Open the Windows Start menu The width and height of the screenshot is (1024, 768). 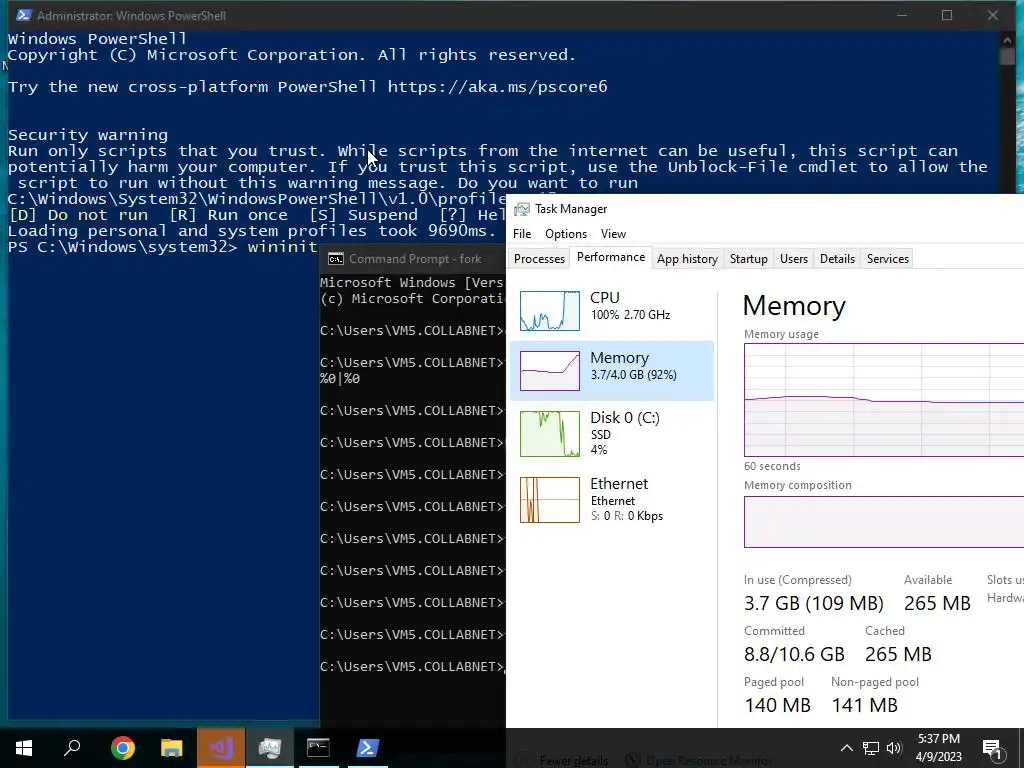pyautogui.click(x=24, y=747)
